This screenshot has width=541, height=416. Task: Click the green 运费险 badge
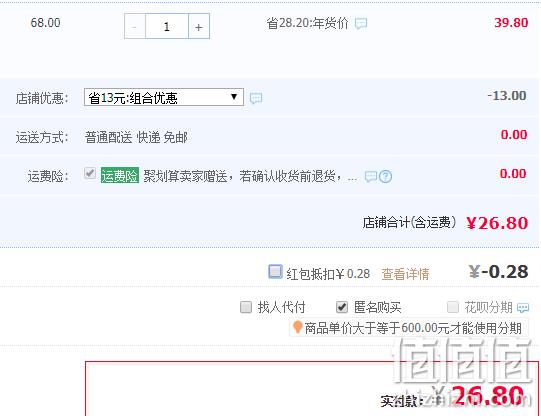tap(120, 176)
